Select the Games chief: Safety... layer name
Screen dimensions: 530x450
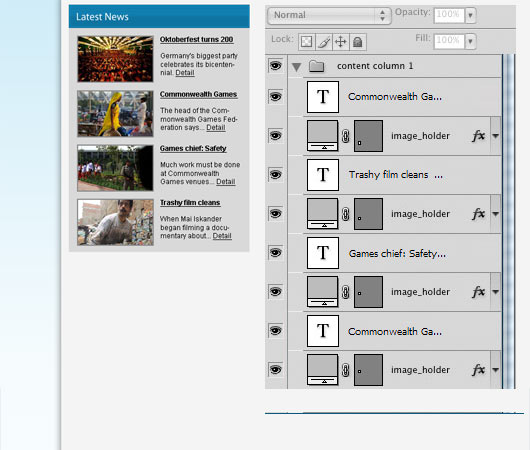click(397, 254)
